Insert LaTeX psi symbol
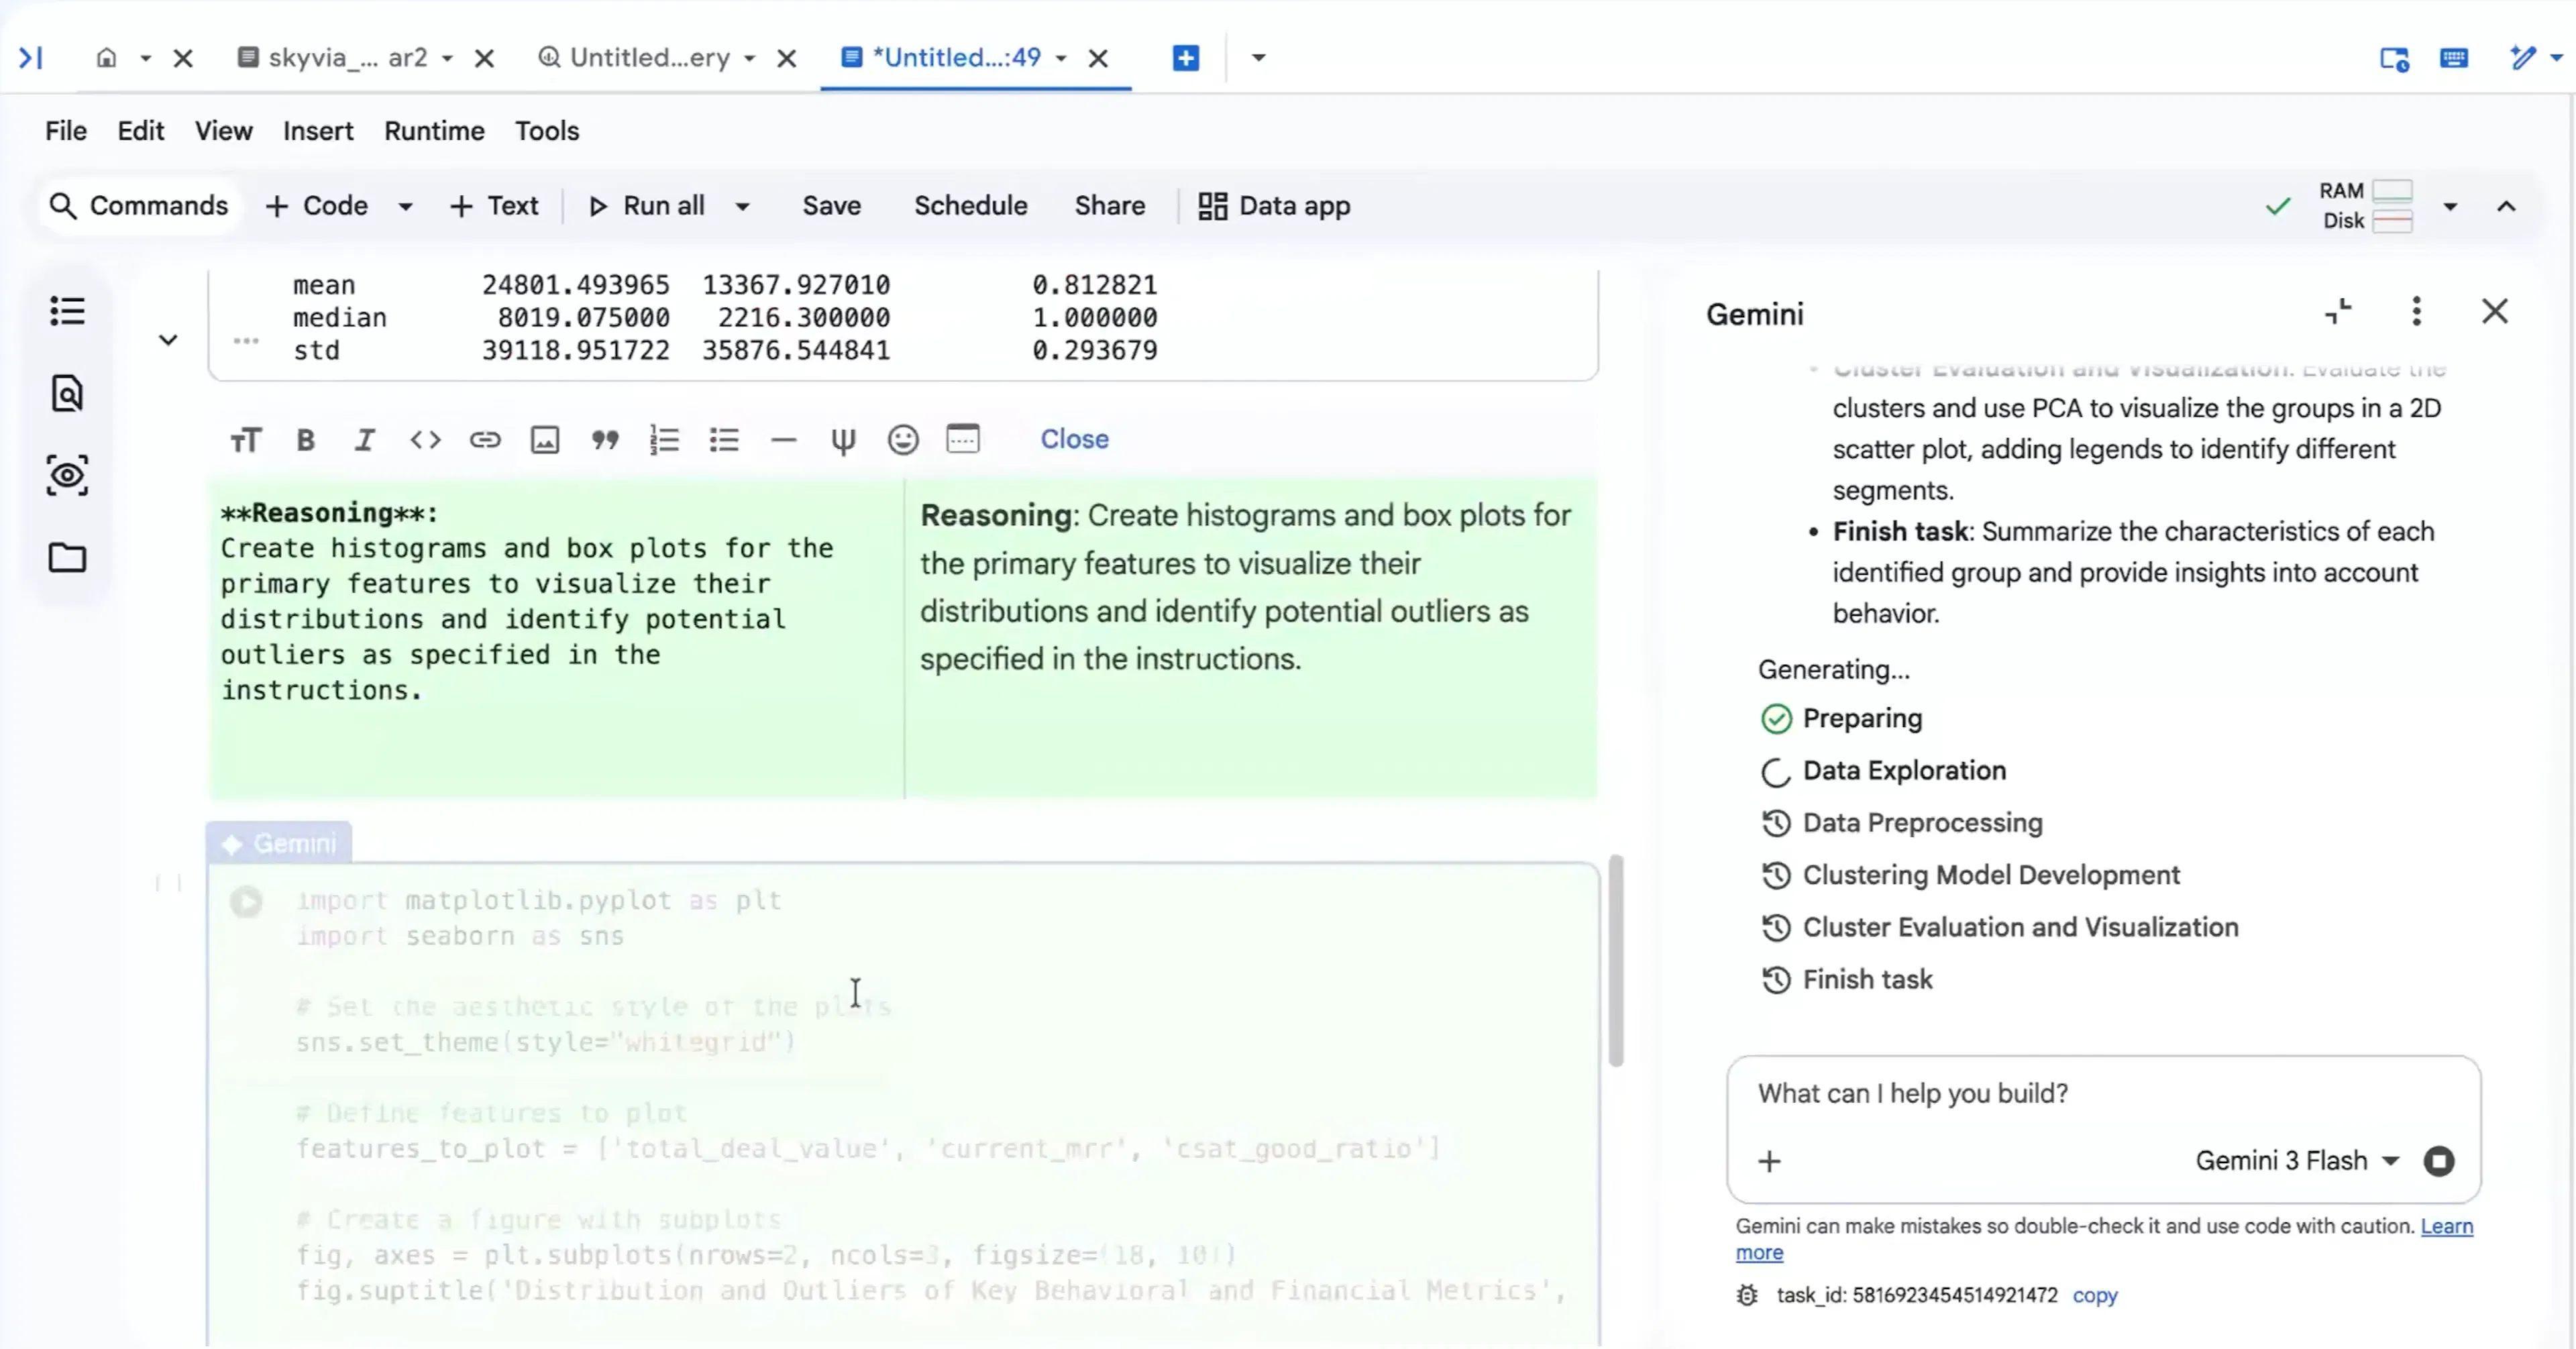This screenshot has width=2576, height=1349. [843, 440]
